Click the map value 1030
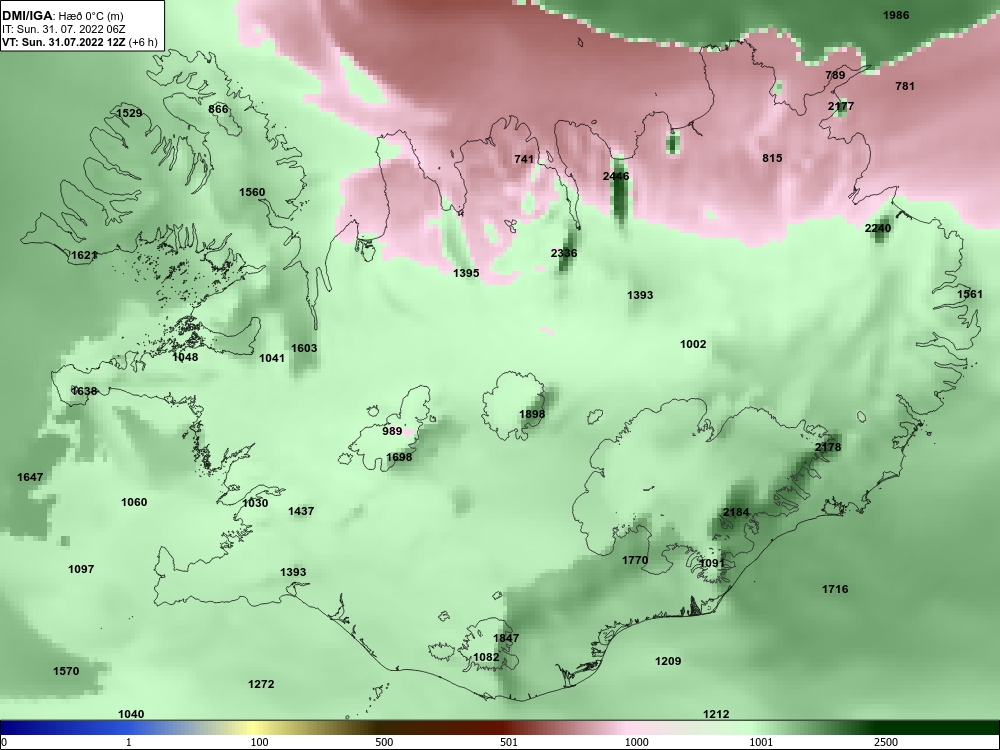This screenshot has width=1000, height=750. (x=255, y=504)
